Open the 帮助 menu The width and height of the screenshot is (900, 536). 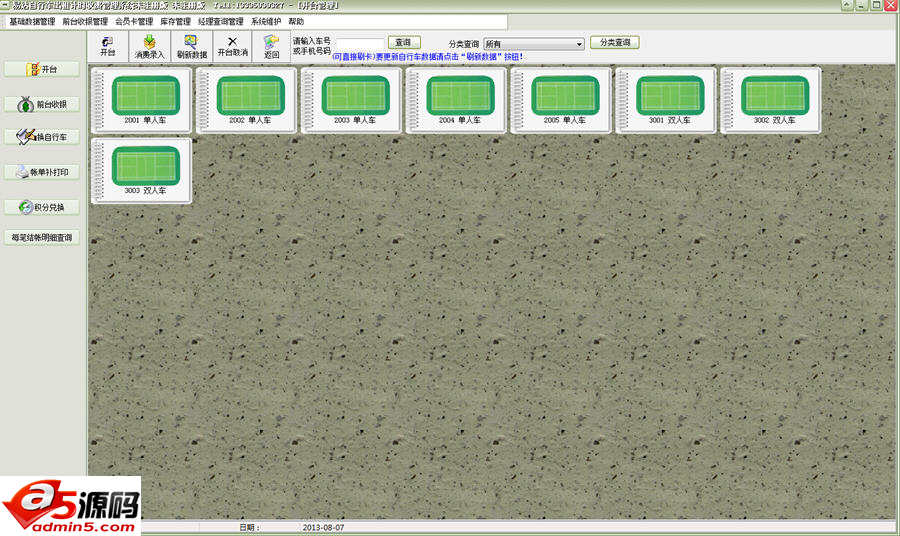click(x=296, y=21)
